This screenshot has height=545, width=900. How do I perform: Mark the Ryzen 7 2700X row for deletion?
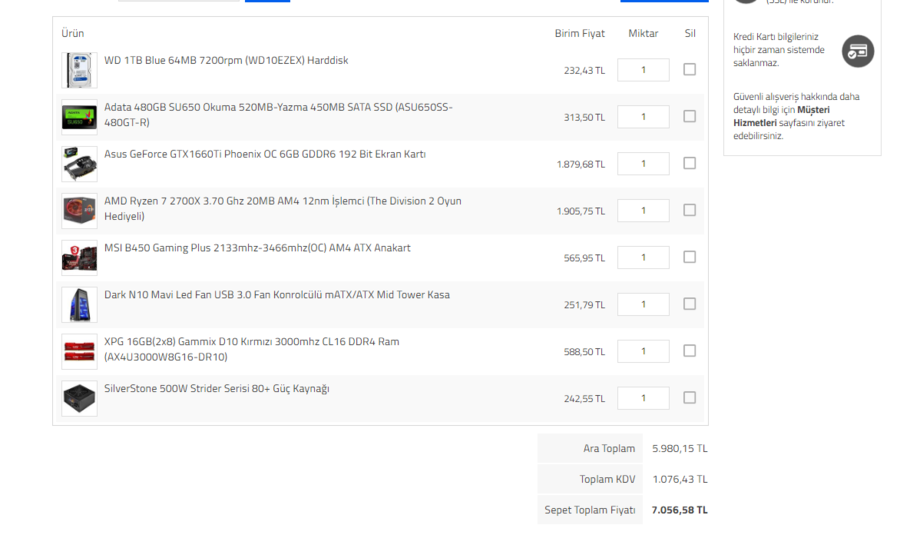click(689, 210)
